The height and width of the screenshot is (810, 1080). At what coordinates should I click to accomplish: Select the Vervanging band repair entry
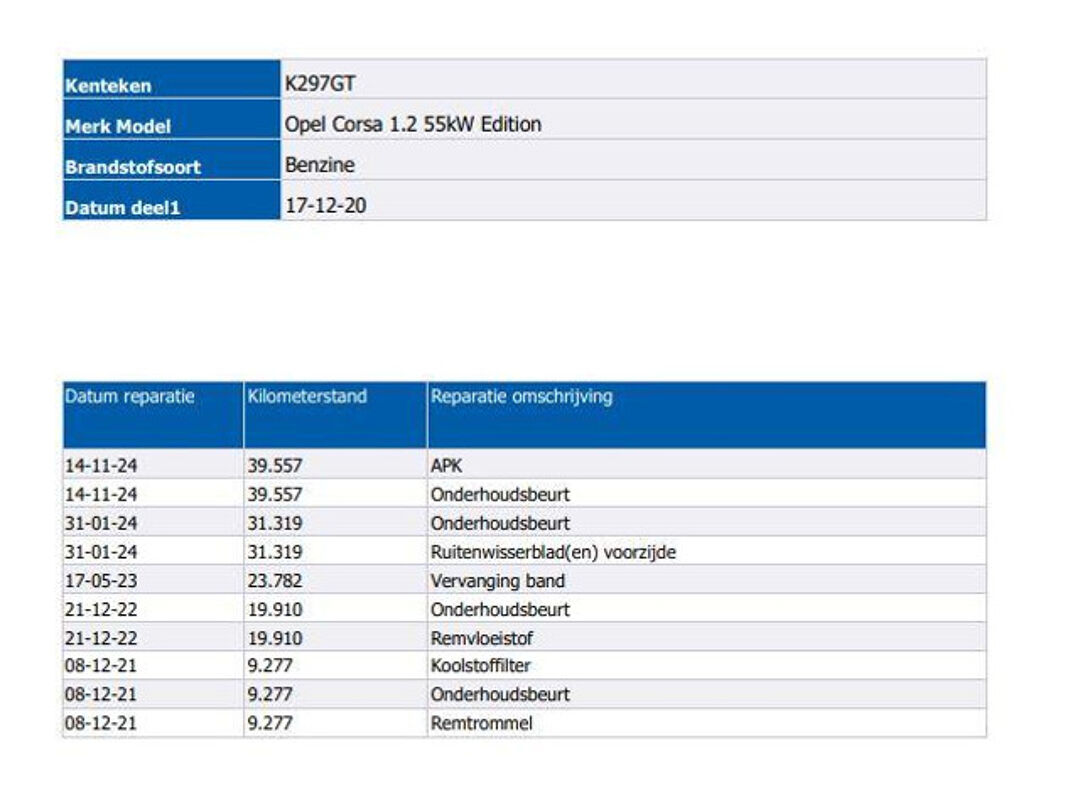coord(497,581)
